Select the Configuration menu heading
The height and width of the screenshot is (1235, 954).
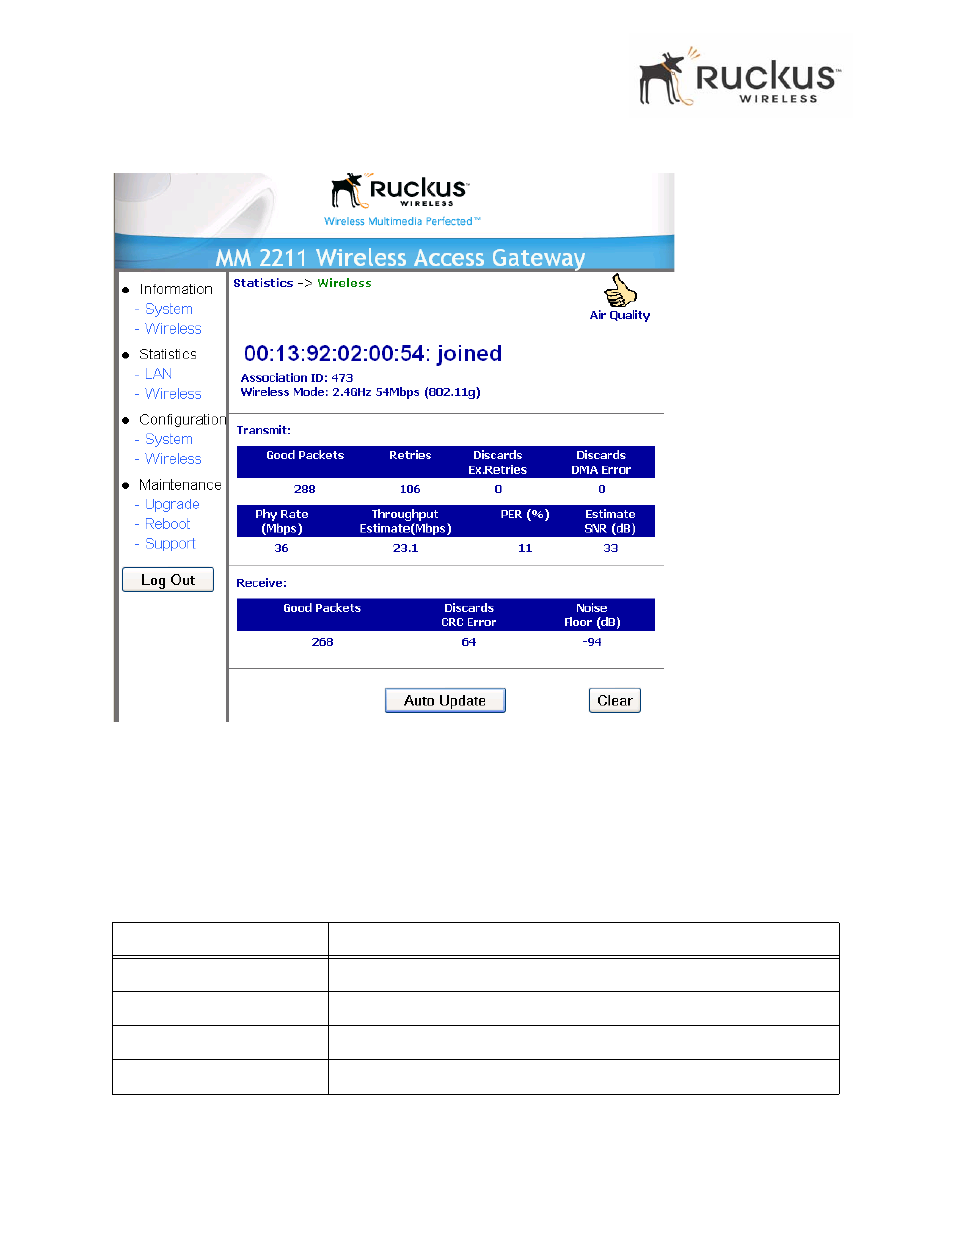[x=183, y=420]
